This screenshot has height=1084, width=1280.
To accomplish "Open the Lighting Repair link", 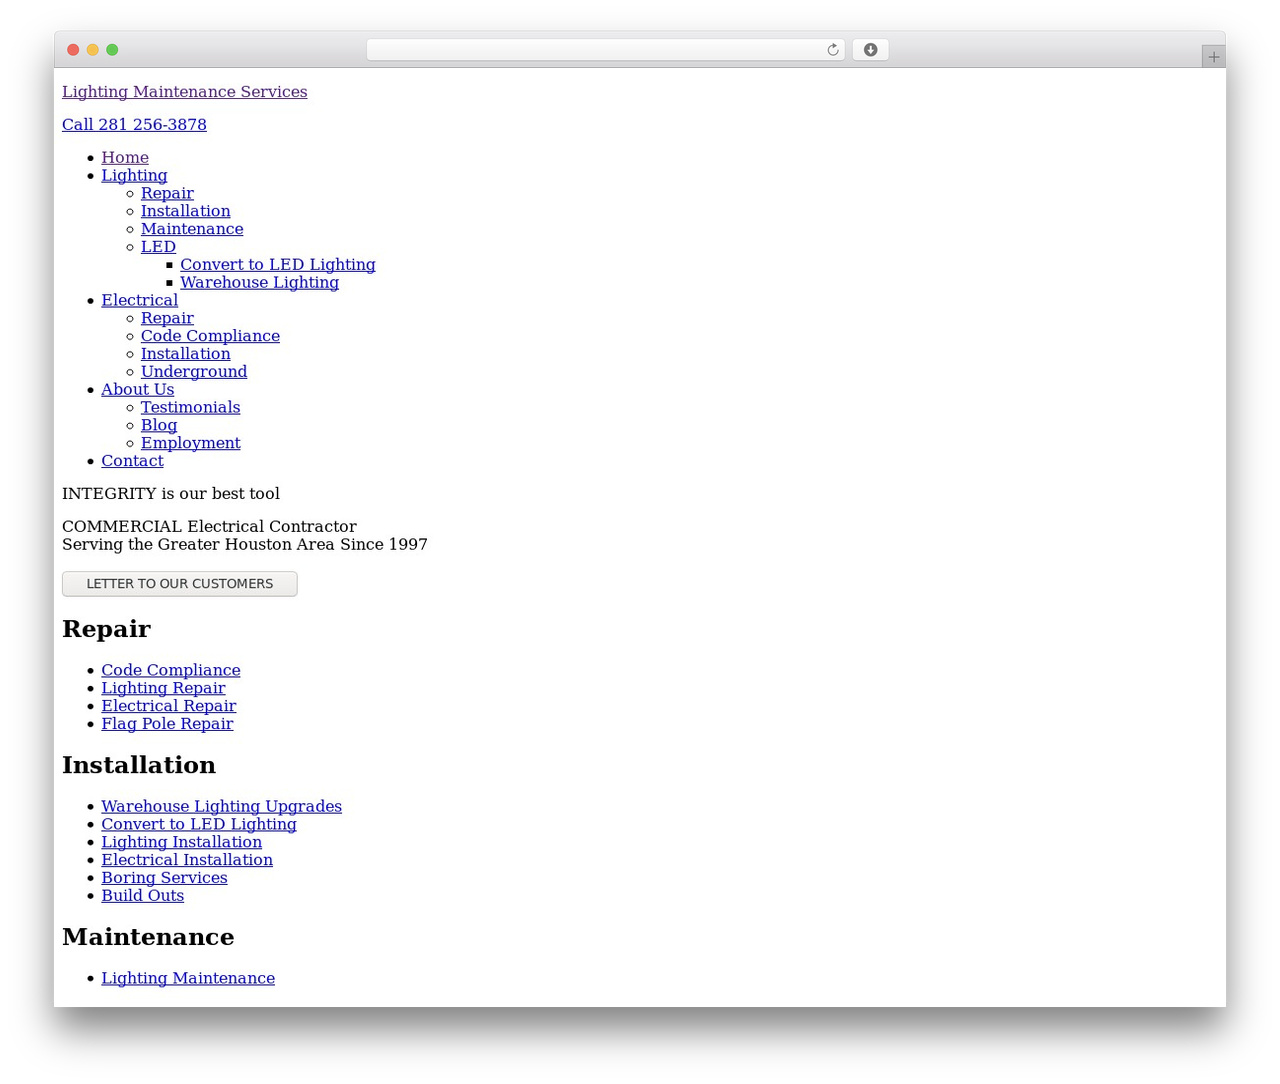I will 163,689.
